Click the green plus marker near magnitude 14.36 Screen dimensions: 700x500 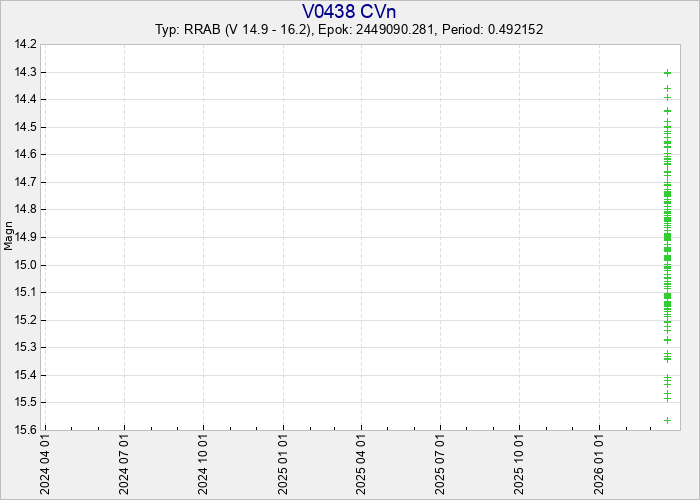point(667,89)
